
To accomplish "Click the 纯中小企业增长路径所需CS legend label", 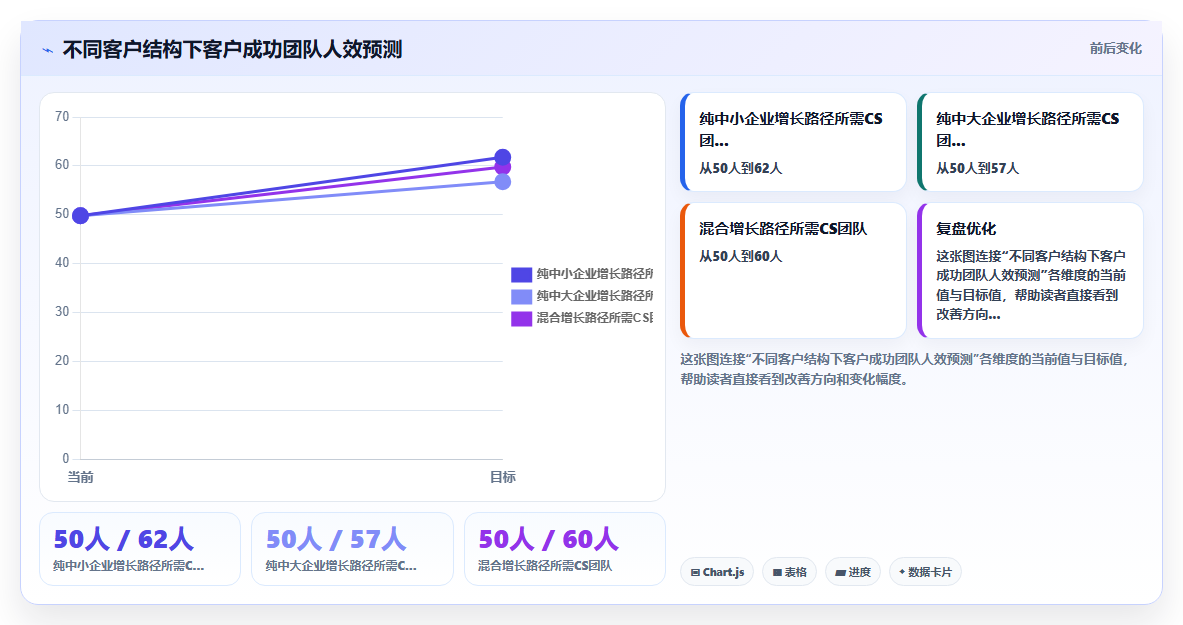I will (x=595, y=274).
